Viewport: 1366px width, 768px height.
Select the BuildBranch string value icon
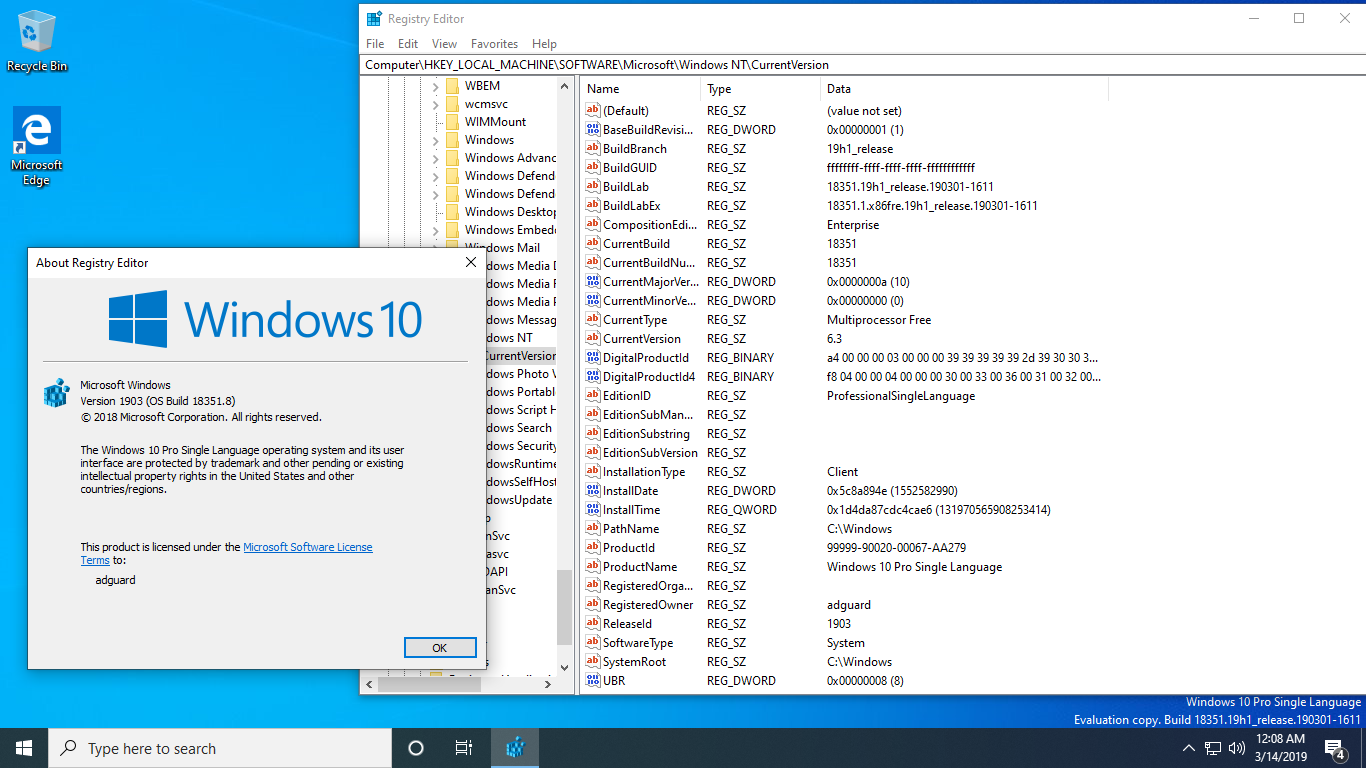click(x=593, y=149)
